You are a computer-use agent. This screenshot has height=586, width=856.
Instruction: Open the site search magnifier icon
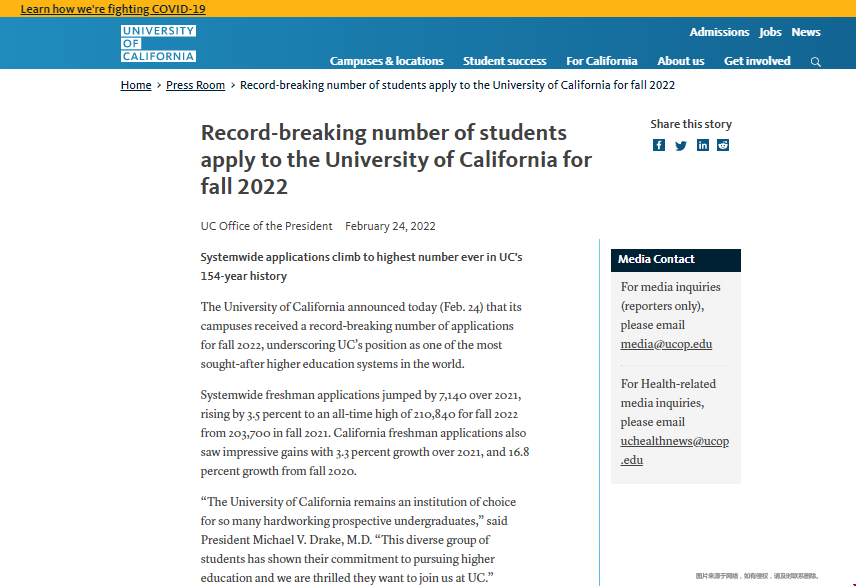tap(816, 62)
